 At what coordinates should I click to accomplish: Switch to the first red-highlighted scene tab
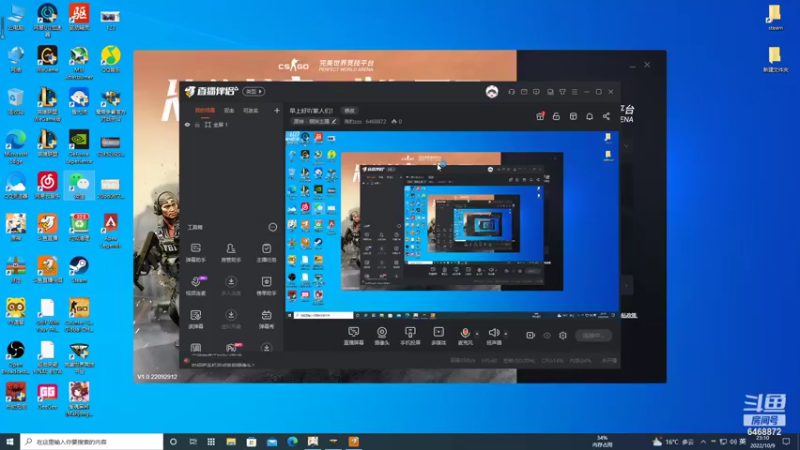[205, 110]
